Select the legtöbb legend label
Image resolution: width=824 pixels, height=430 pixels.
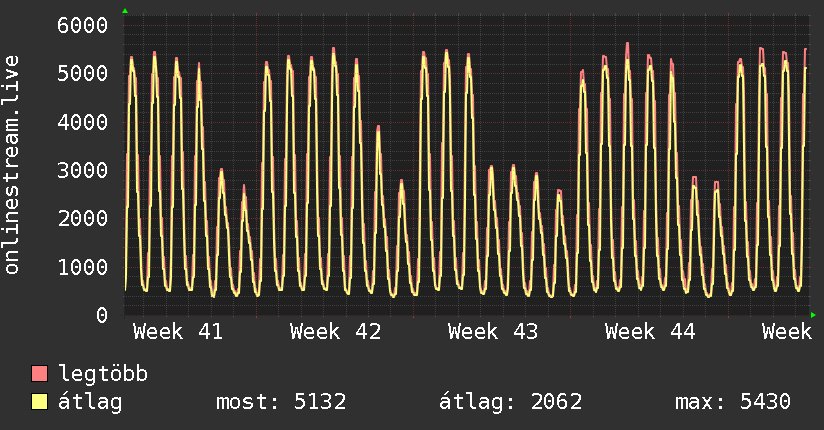[103, 375]
